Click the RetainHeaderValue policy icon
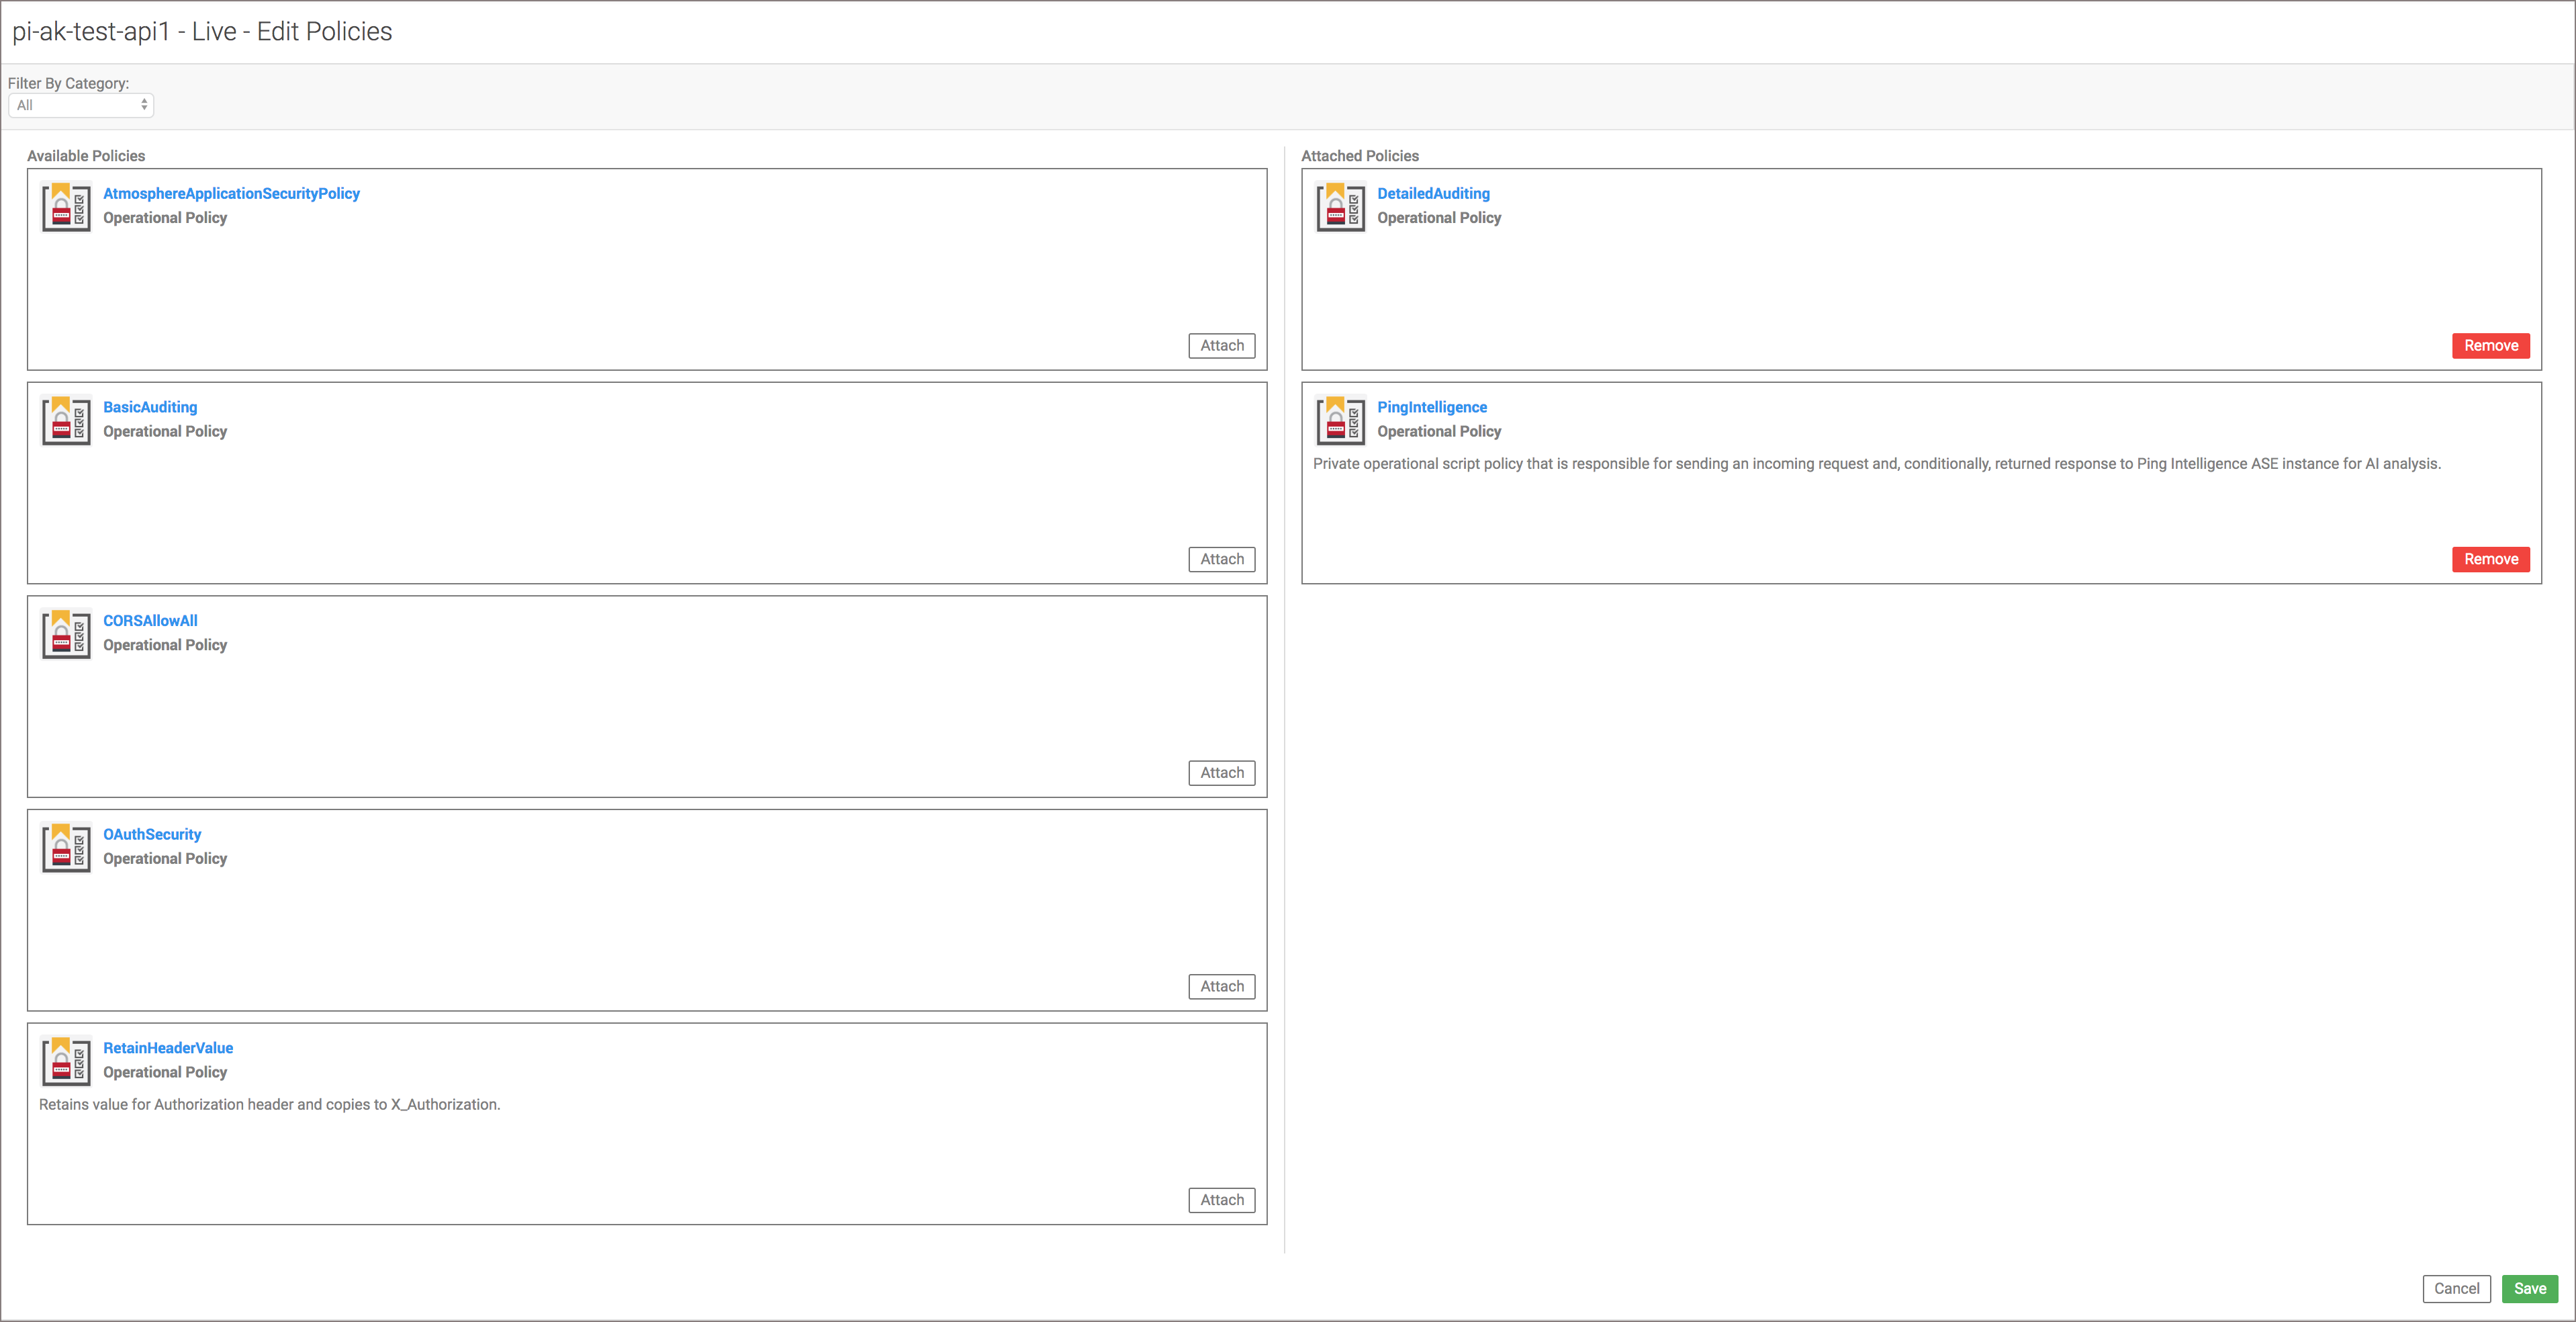The image size is (2576, 1322). coord(66,1061)
